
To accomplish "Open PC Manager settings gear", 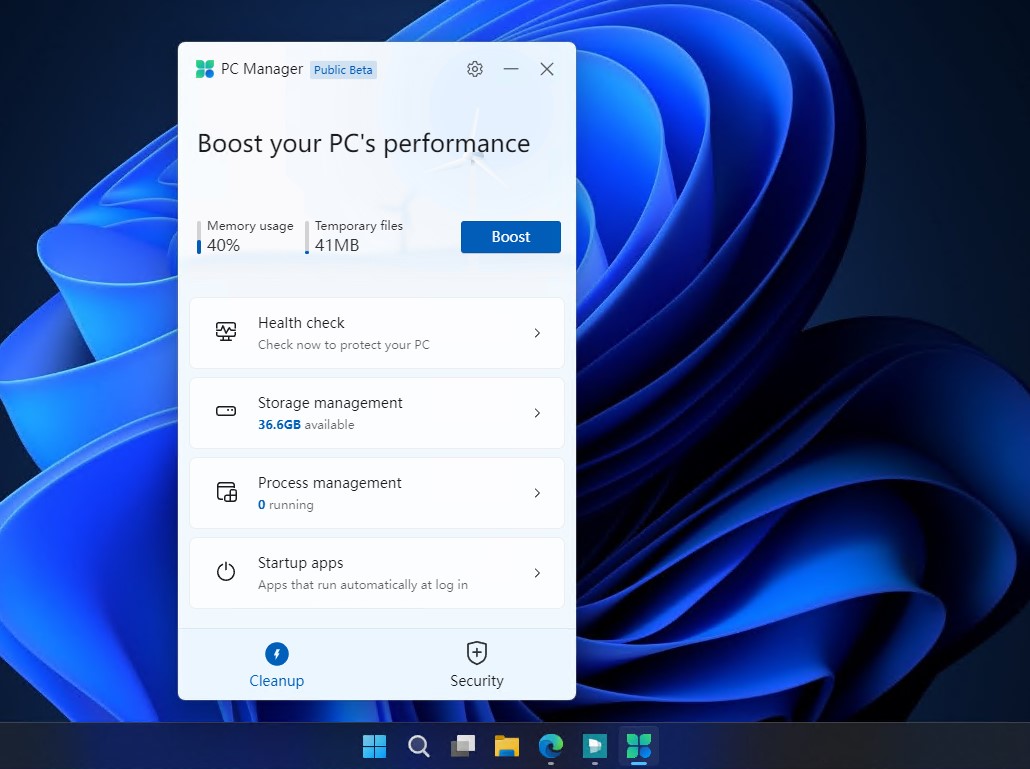I will [x=475, y=69].
